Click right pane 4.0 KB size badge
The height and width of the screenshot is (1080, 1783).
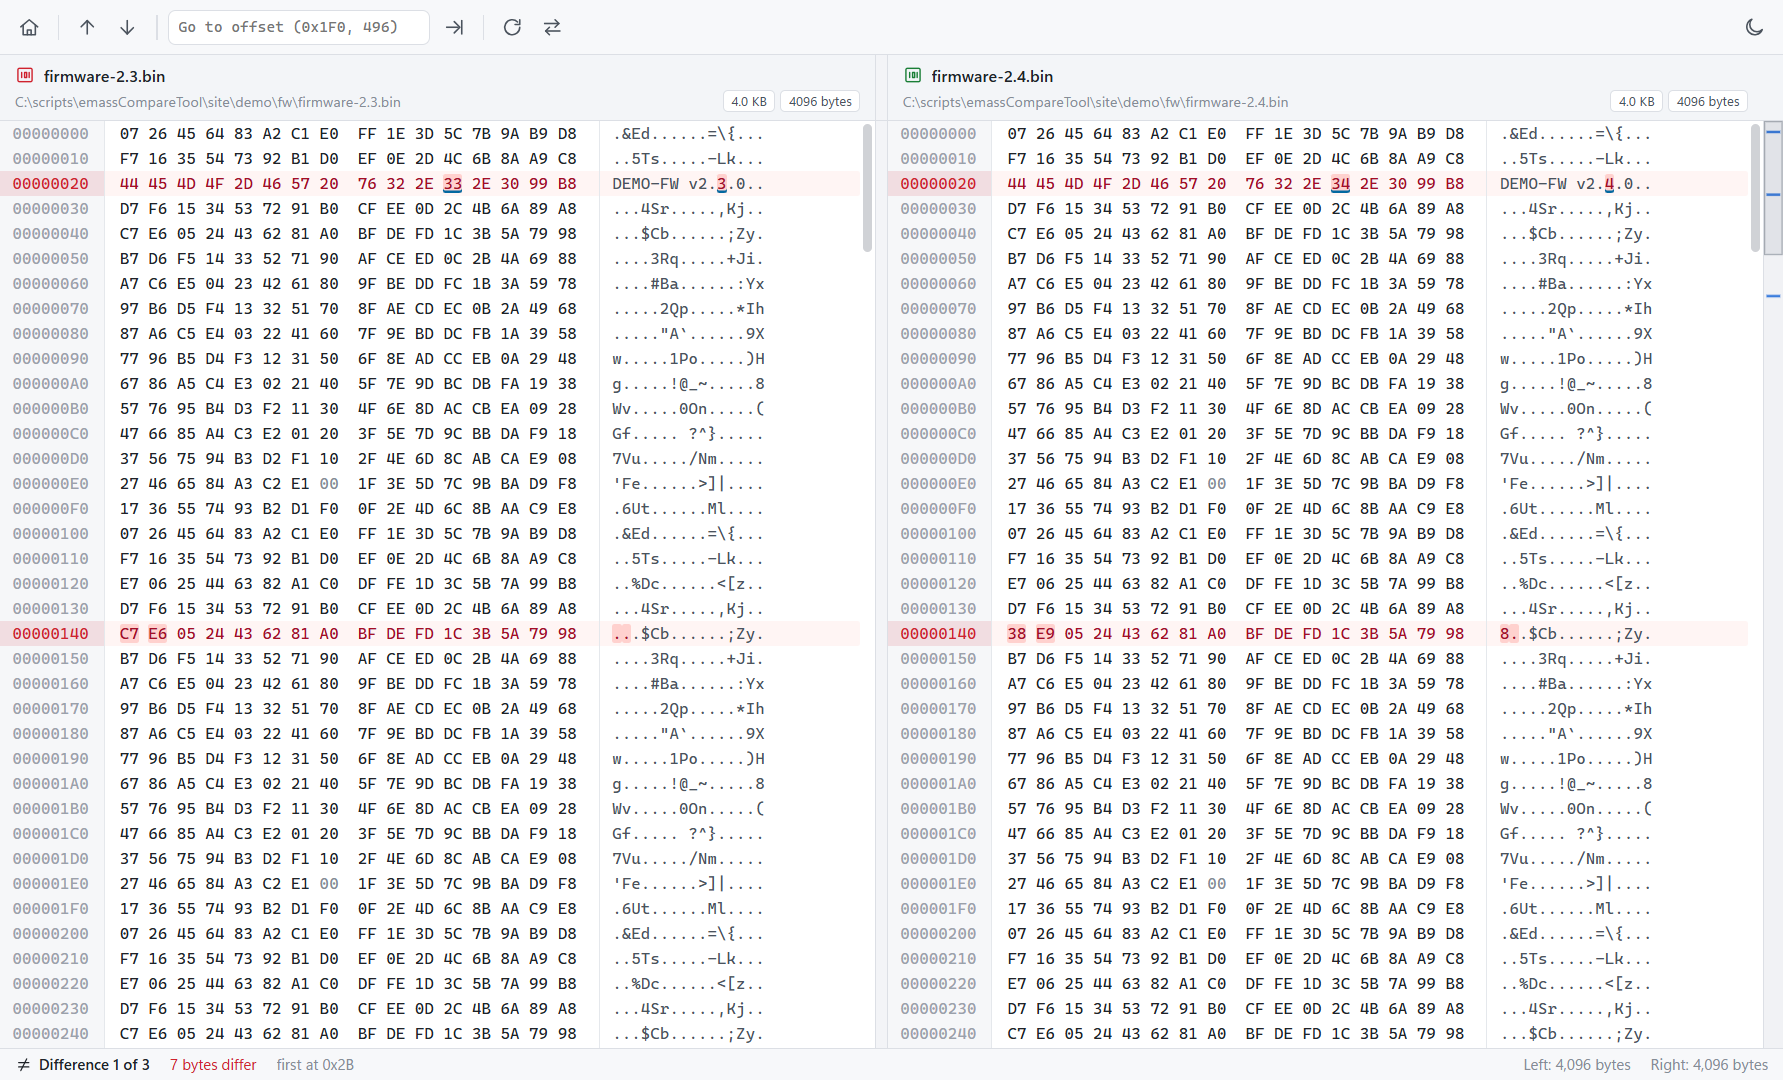pos(1636,101)
